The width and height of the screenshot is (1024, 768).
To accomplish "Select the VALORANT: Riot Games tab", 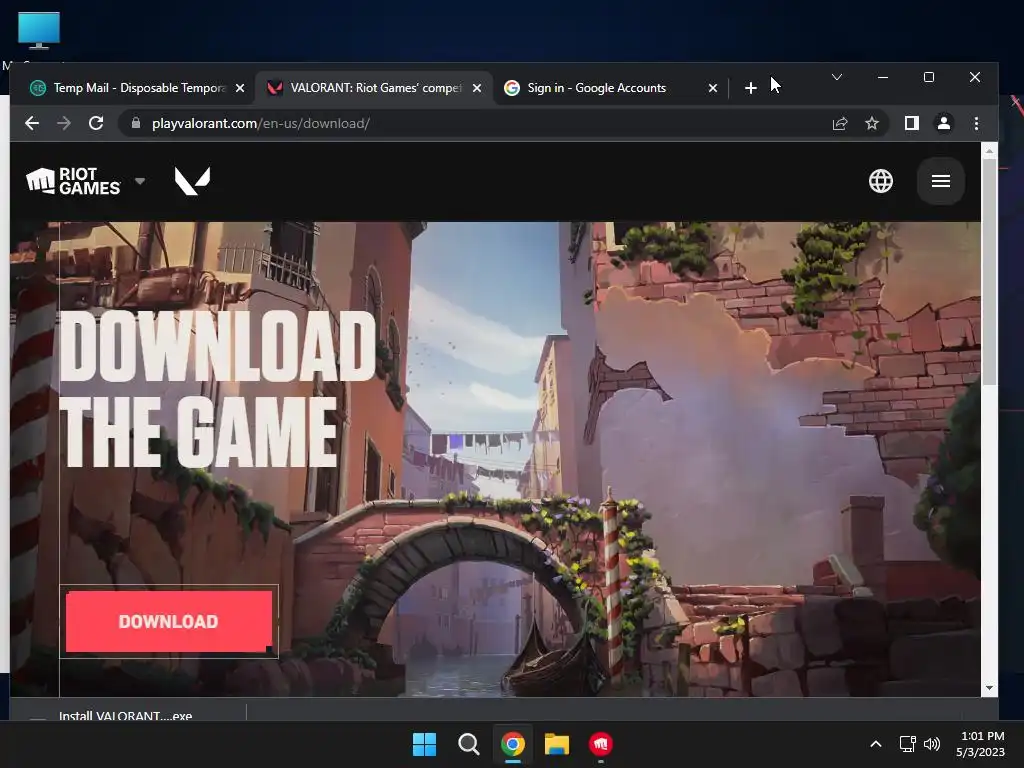I will pos(373,88).
